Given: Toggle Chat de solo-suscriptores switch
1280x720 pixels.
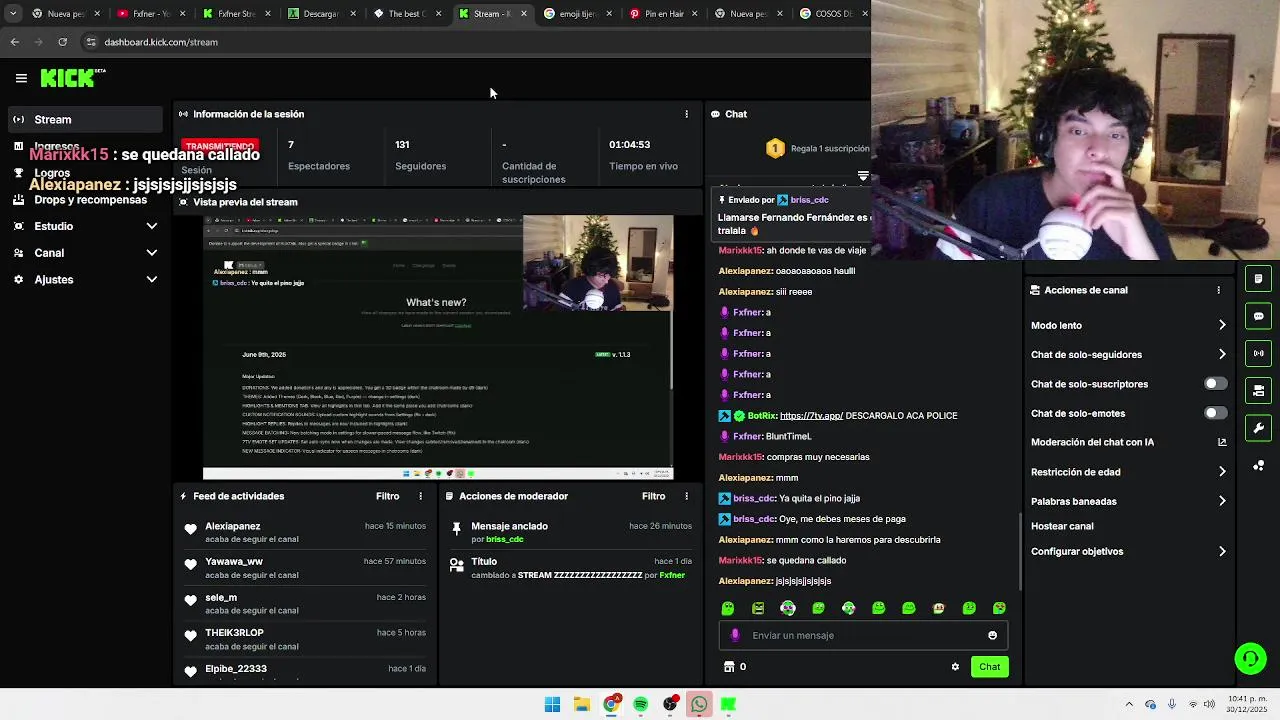Looking at the screenshot, I should click(x=1215, y=384).
